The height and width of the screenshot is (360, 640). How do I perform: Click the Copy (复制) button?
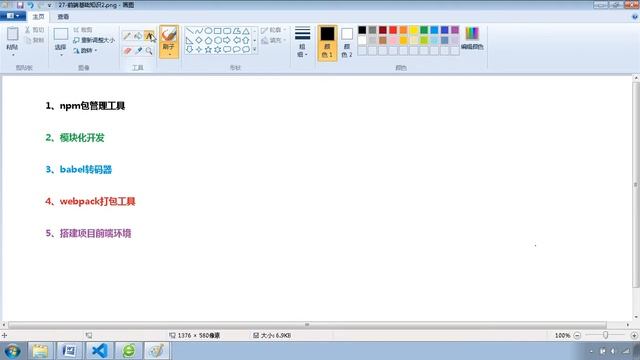[x=34, y=40]
